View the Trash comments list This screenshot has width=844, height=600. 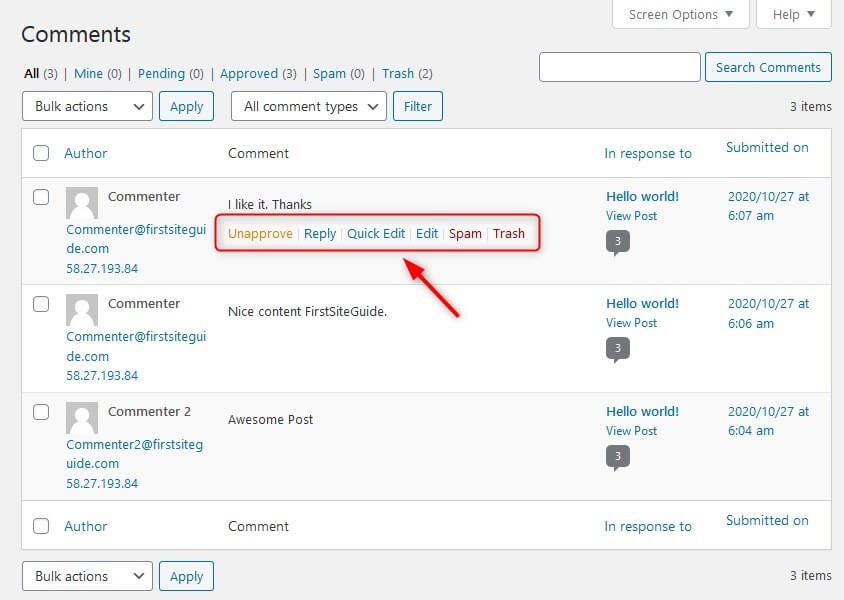(398, 73)
